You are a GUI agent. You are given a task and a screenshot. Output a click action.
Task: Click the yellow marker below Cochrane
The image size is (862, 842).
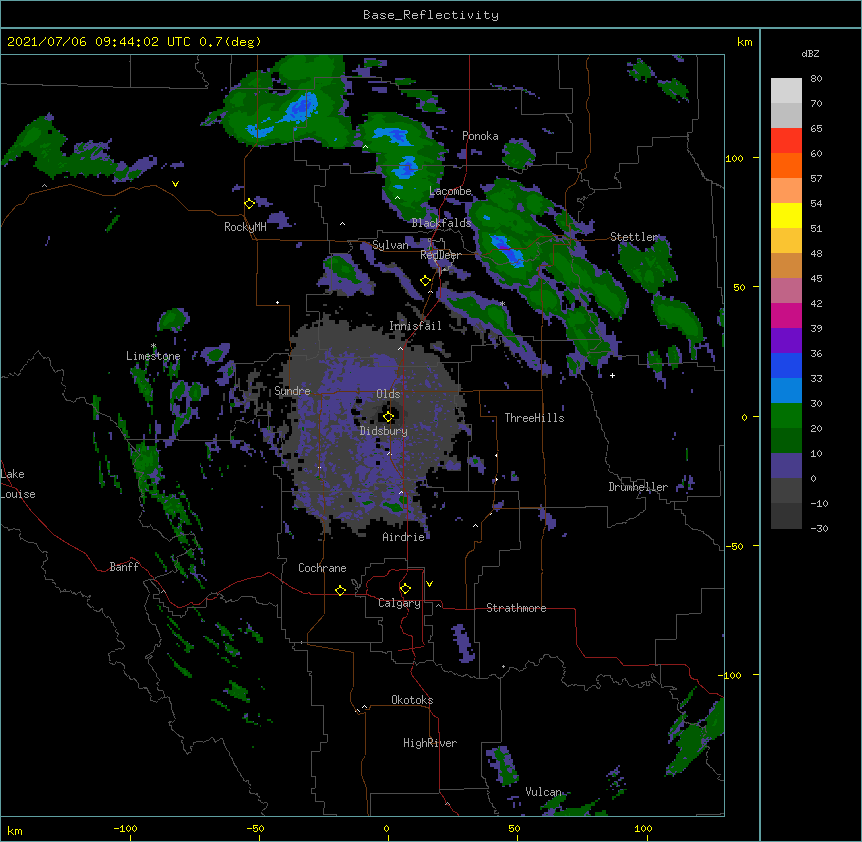340,590
